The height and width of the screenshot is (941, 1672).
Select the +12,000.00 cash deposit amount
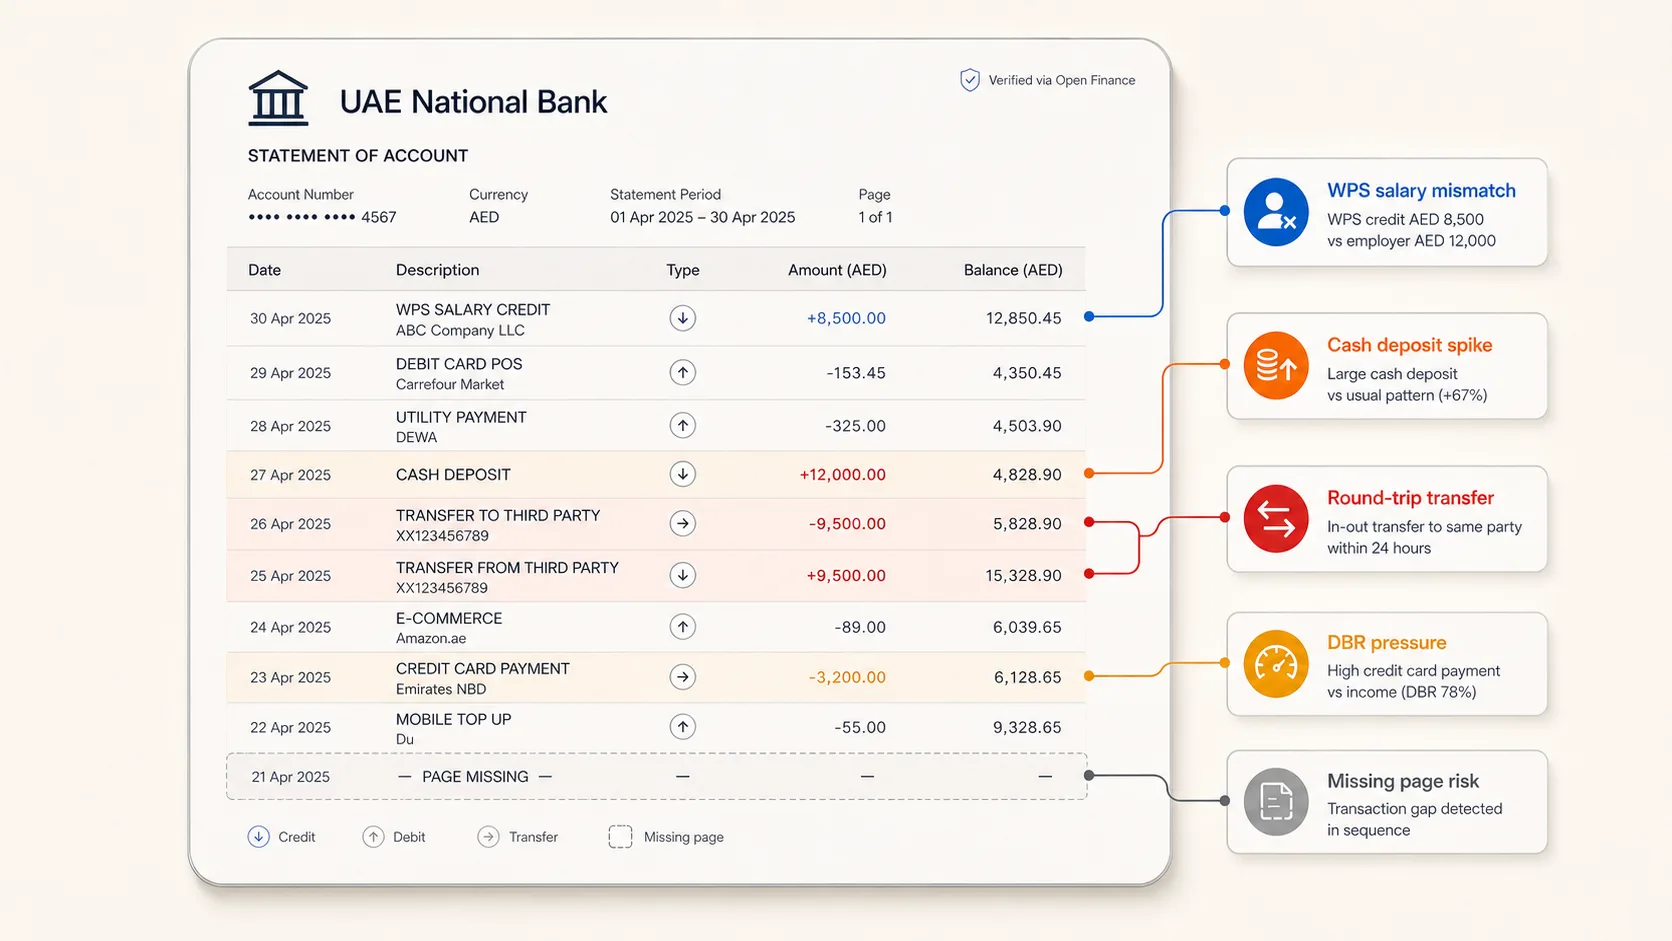click(x=842, y=474)
